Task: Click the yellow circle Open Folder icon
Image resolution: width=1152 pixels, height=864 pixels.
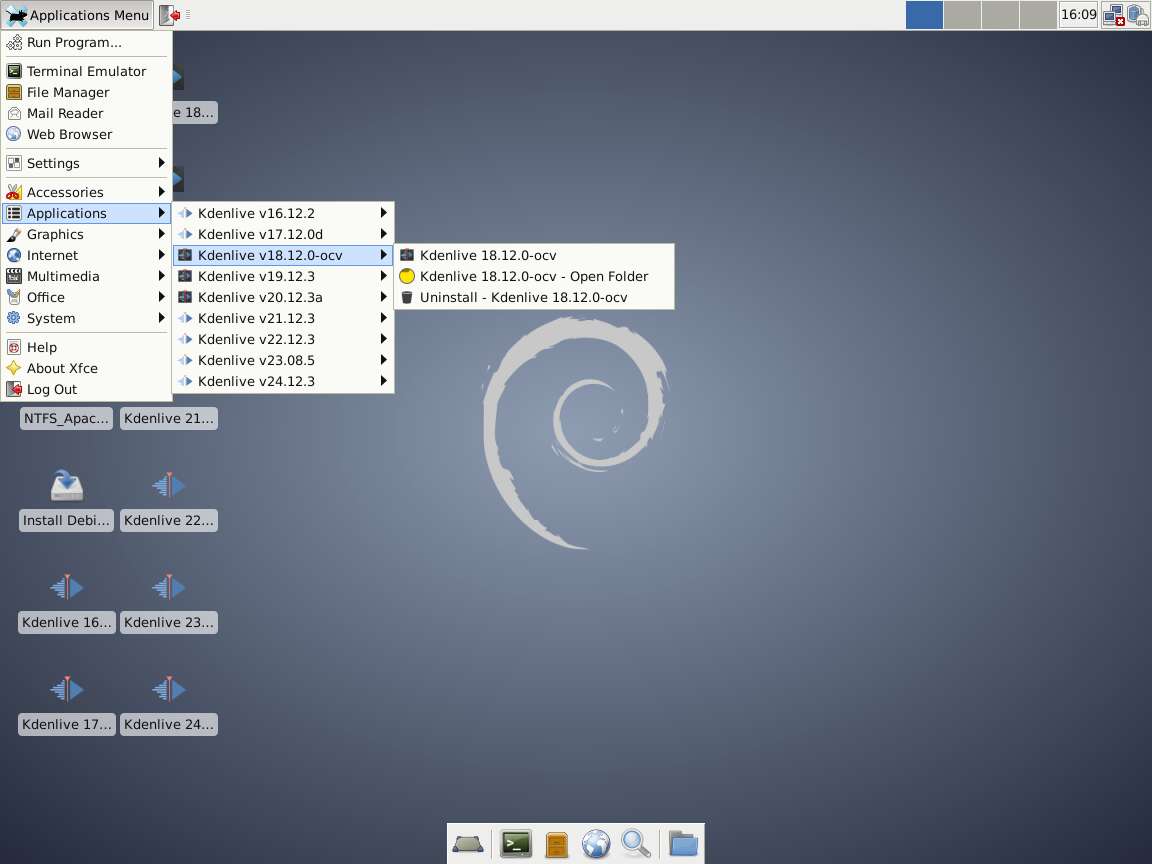Action: [407, 276]
